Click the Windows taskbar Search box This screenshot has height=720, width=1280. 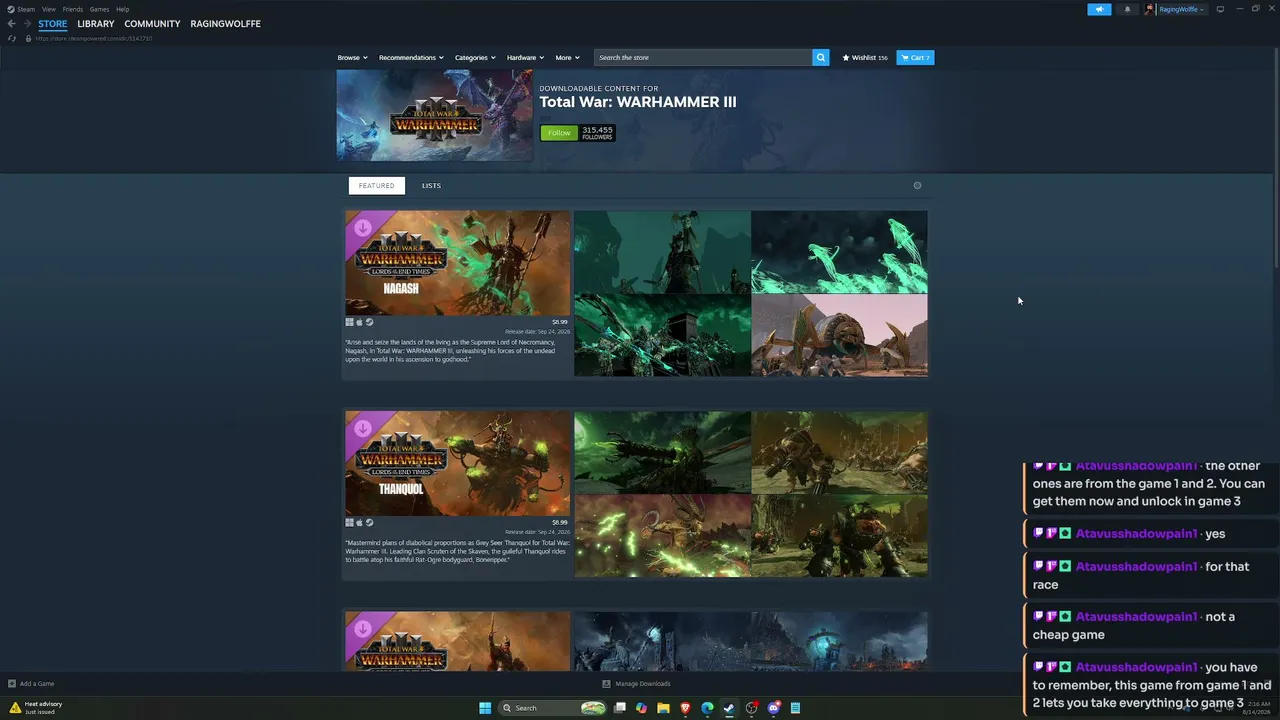[x=552, y=708]
